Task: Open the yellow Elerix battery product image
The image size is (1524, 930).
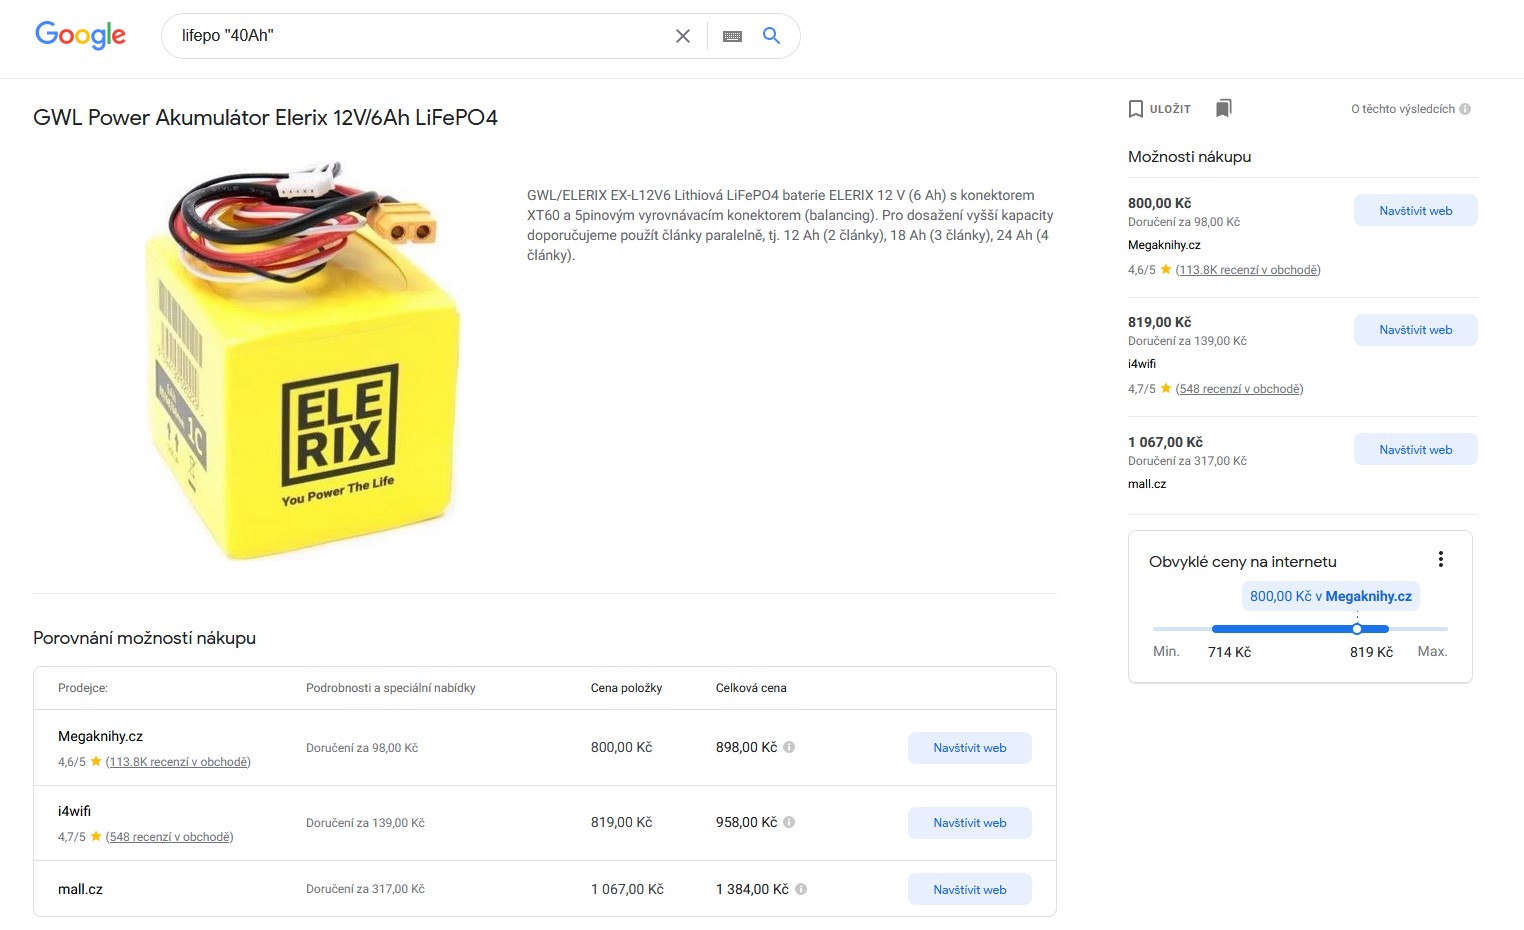Action: 303,360
